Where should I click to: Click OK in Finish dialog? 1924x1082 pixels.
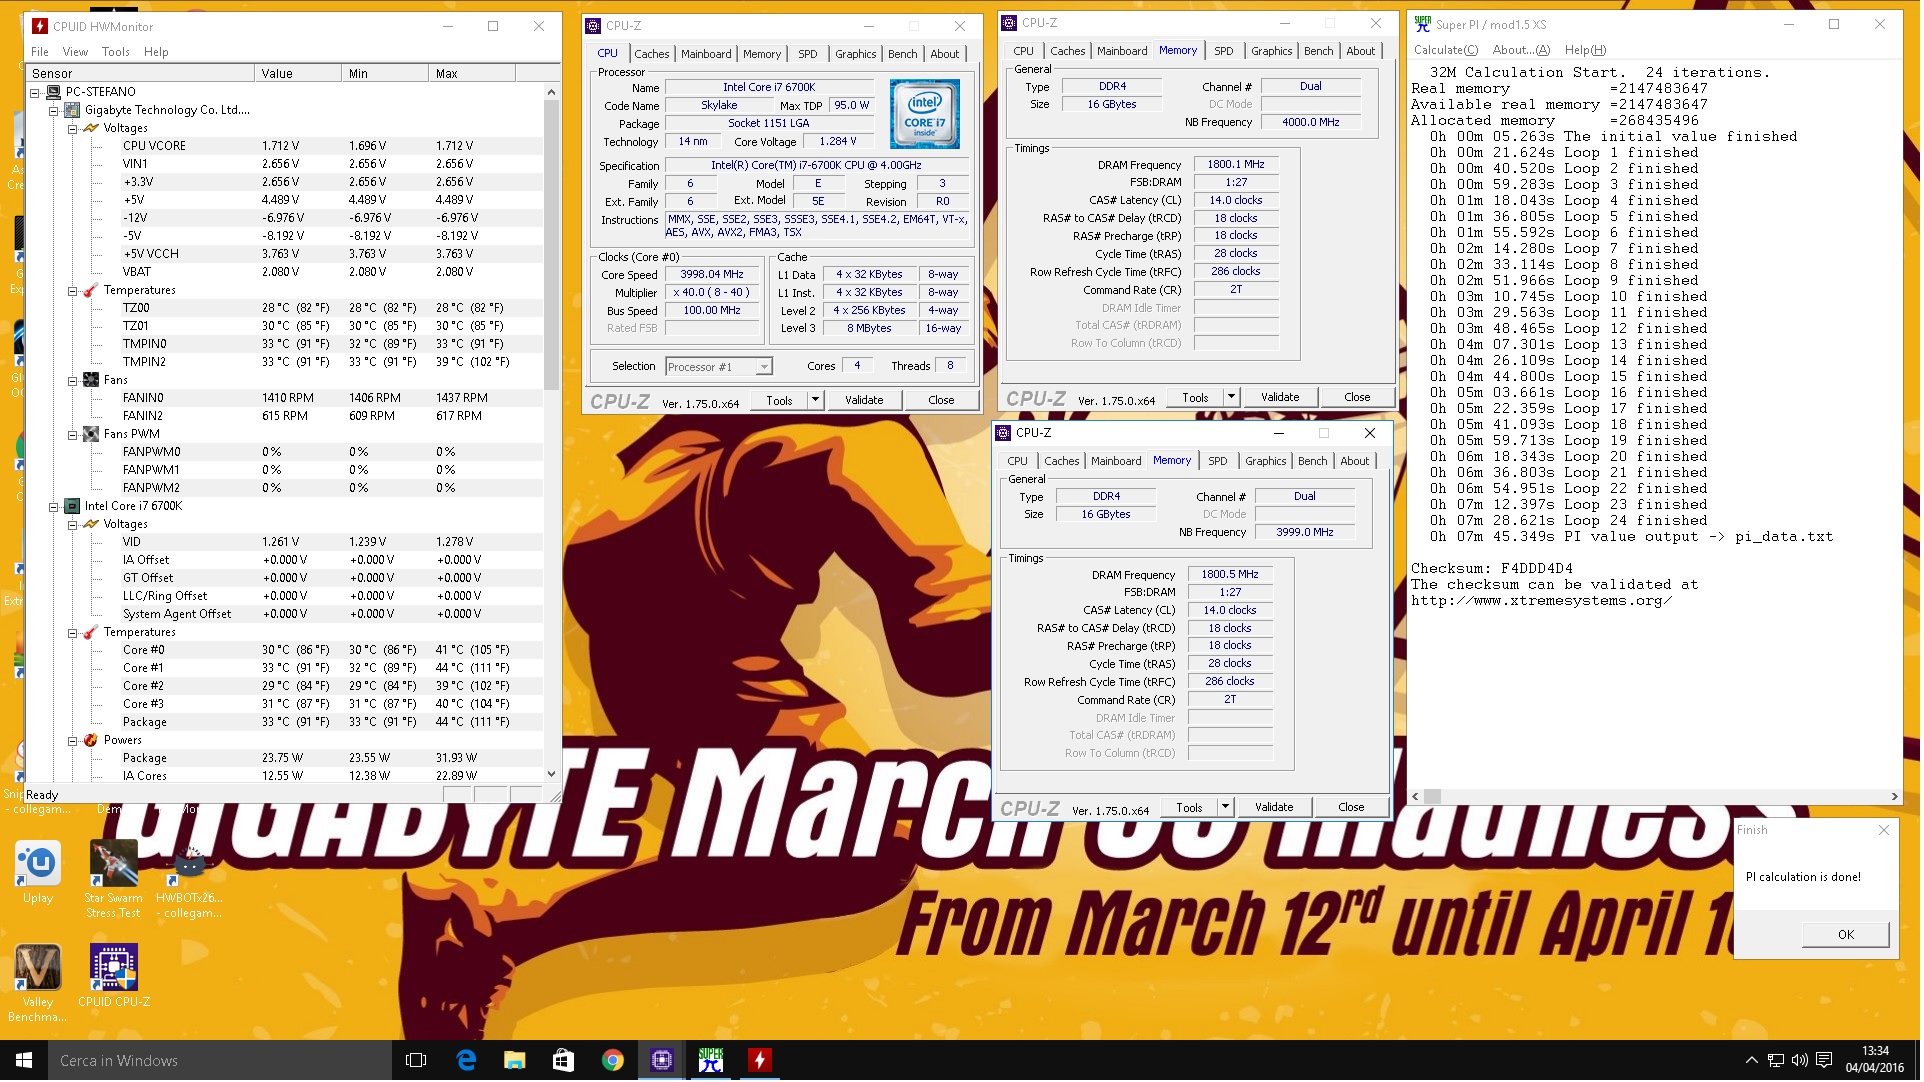tap(1846, 935)
